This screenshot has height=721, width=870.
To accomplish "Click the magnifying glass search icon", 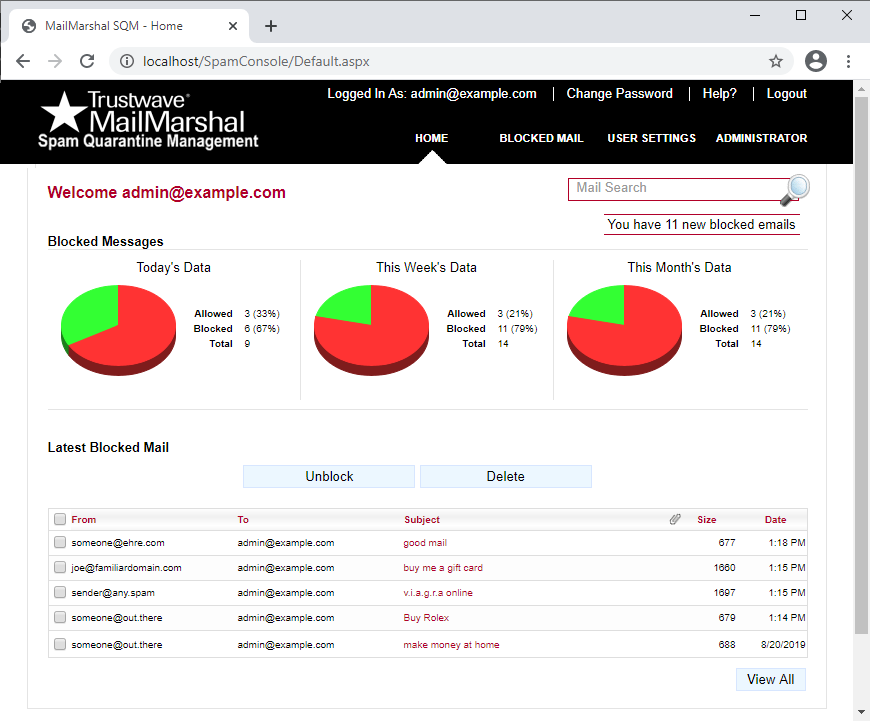I will [796, 188].
